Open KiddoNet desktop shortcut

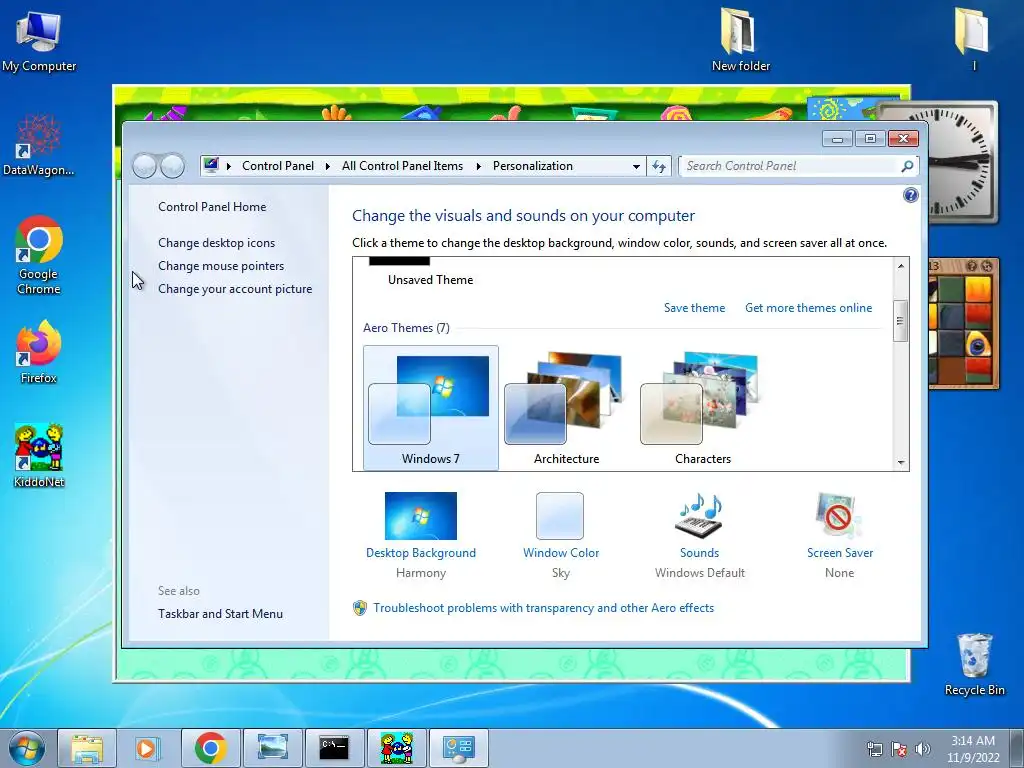point(39,456)
